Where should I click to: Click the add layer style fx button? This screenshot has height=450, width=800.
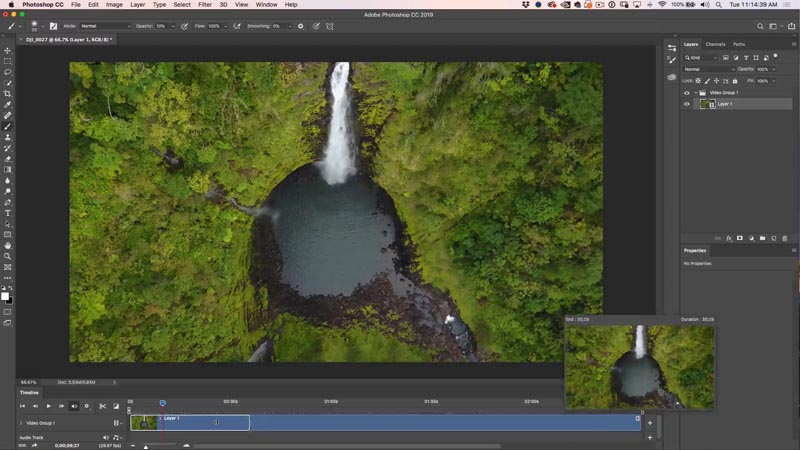point(728,238)
